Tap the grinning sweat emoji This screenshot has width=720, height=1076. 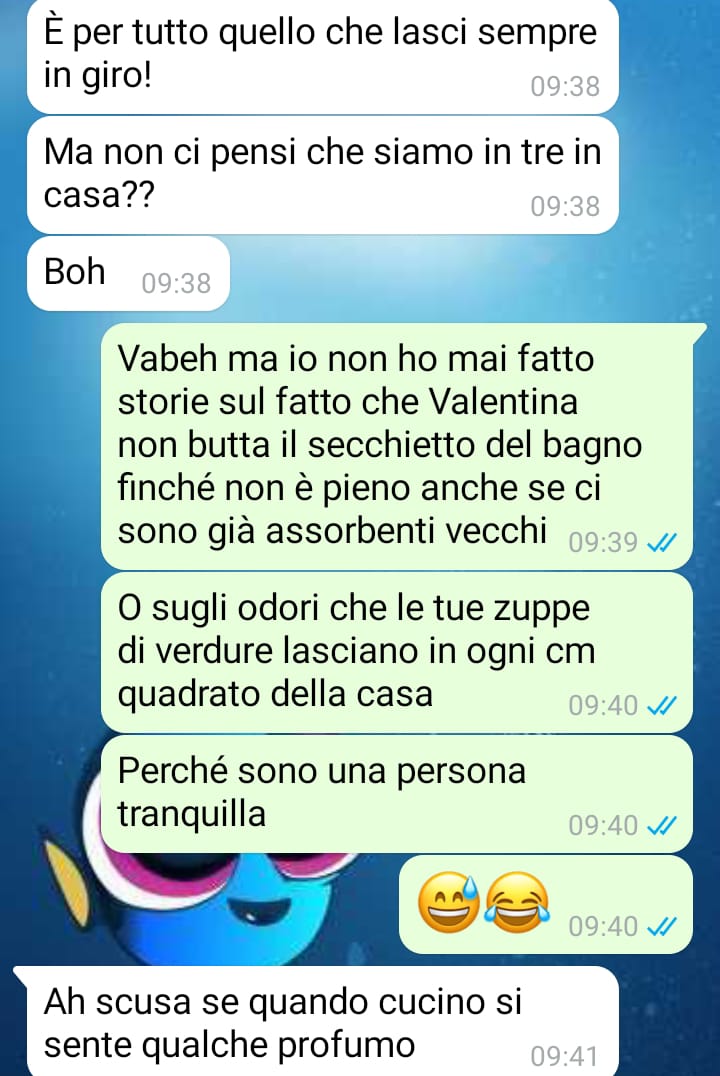[x=450, y=902]
